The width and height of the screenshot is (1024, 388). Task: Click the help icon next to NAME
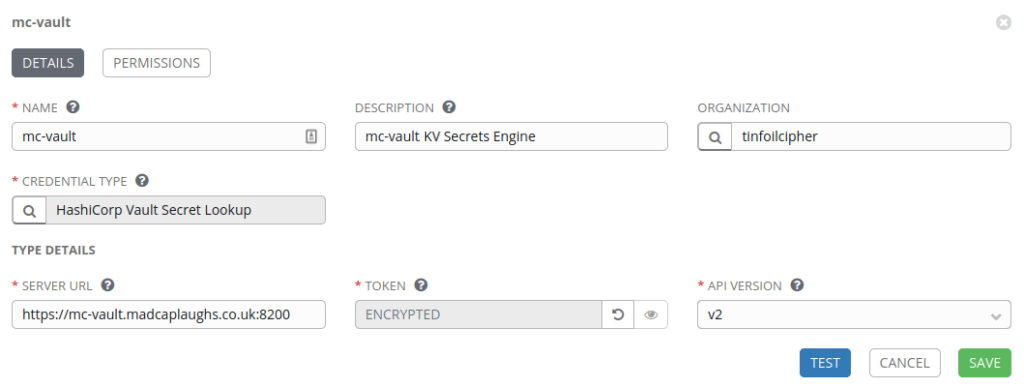point(73,107)
